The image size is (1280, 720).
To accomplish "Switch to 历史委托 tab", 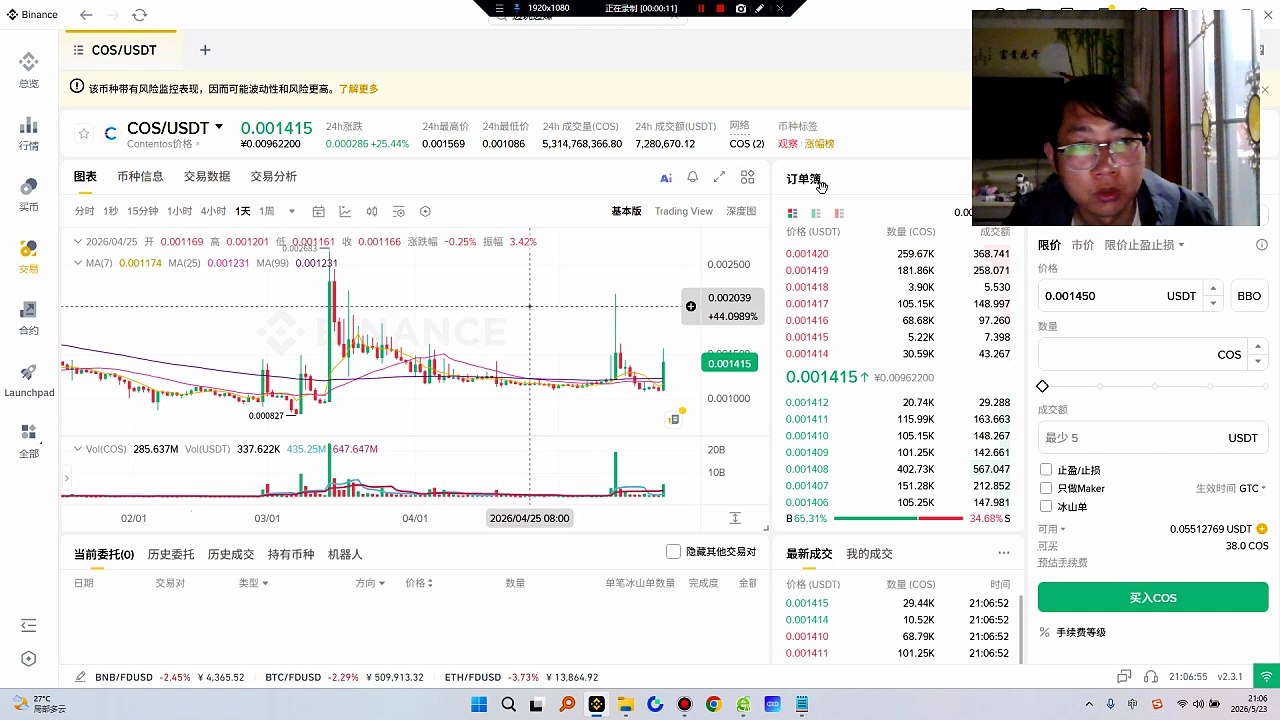I will coord(171,554).
